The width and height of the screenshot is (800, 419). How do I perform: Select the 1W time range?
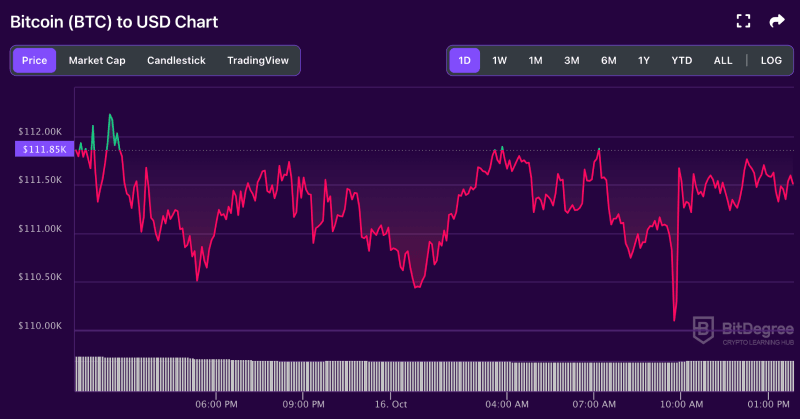click(500, 60)
